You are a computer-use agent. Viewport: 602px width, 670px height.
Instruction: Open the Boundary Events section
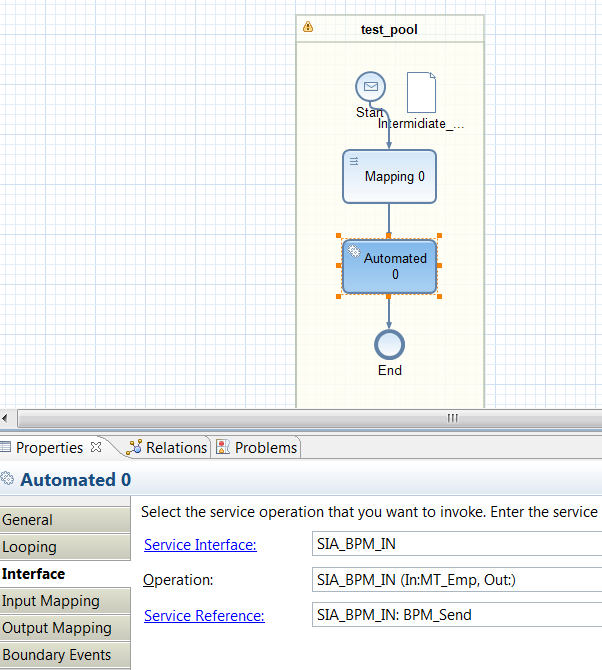(65, 655)
